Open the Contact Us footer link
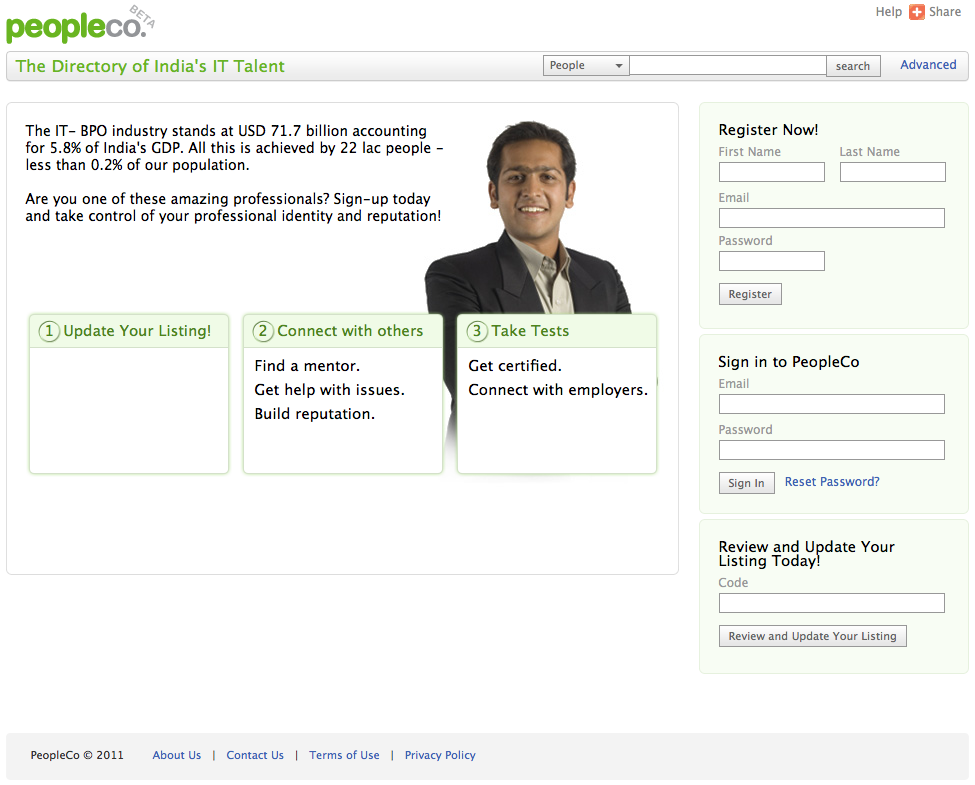The height and width of the screenshot is (785, 975). tap(255, 755)
